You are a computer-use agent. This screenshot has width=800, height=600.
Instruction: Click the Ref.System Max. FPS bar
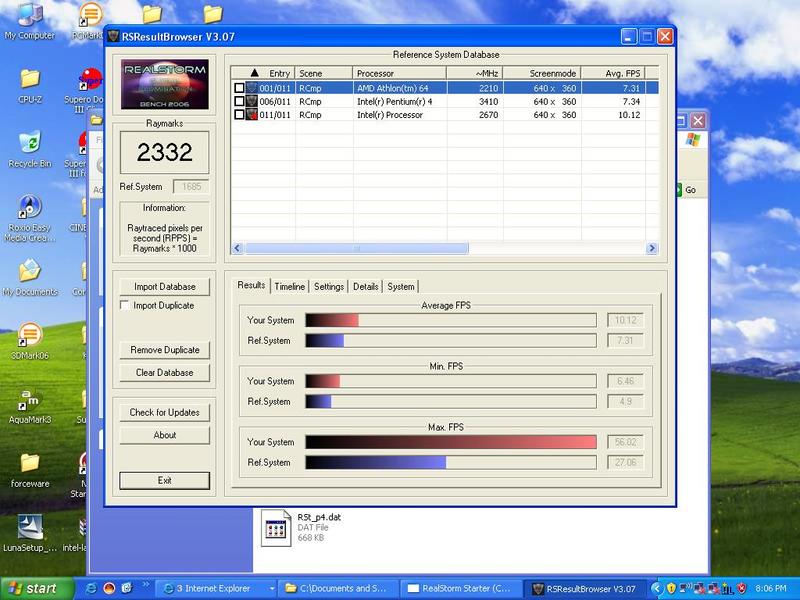[451, 462]
